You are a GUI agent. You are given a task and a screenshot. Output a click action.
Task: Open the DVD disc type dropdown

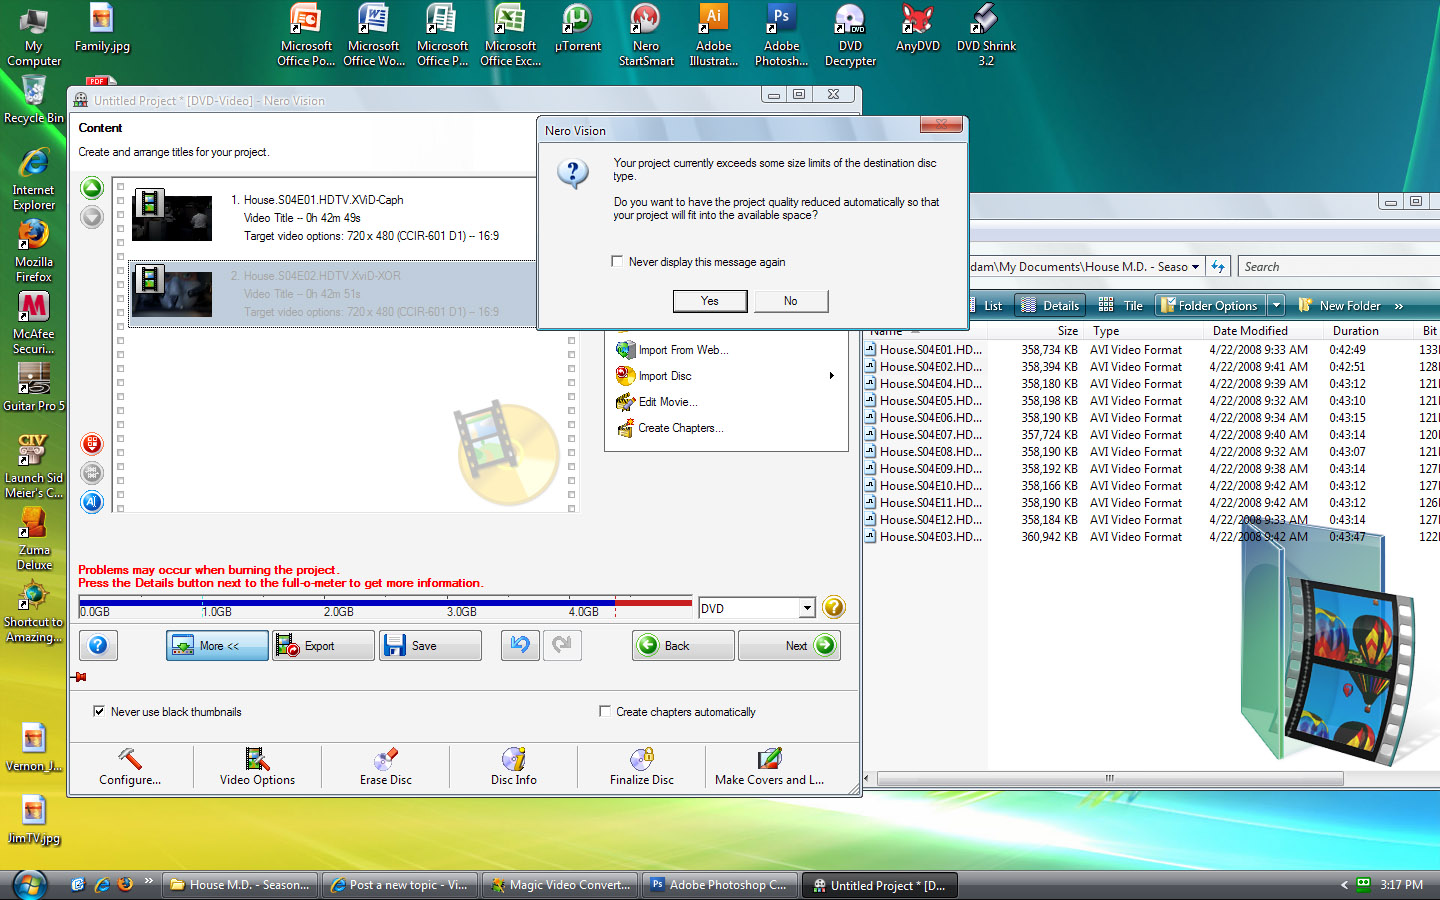click(807, 608)
